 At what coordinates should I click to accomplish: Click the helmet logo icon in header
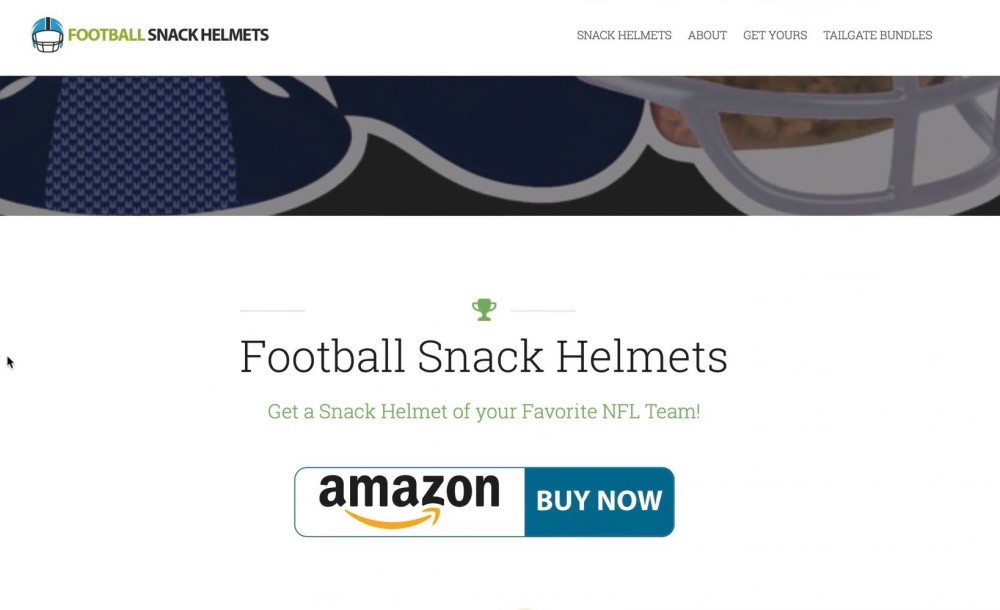[48, 35]
